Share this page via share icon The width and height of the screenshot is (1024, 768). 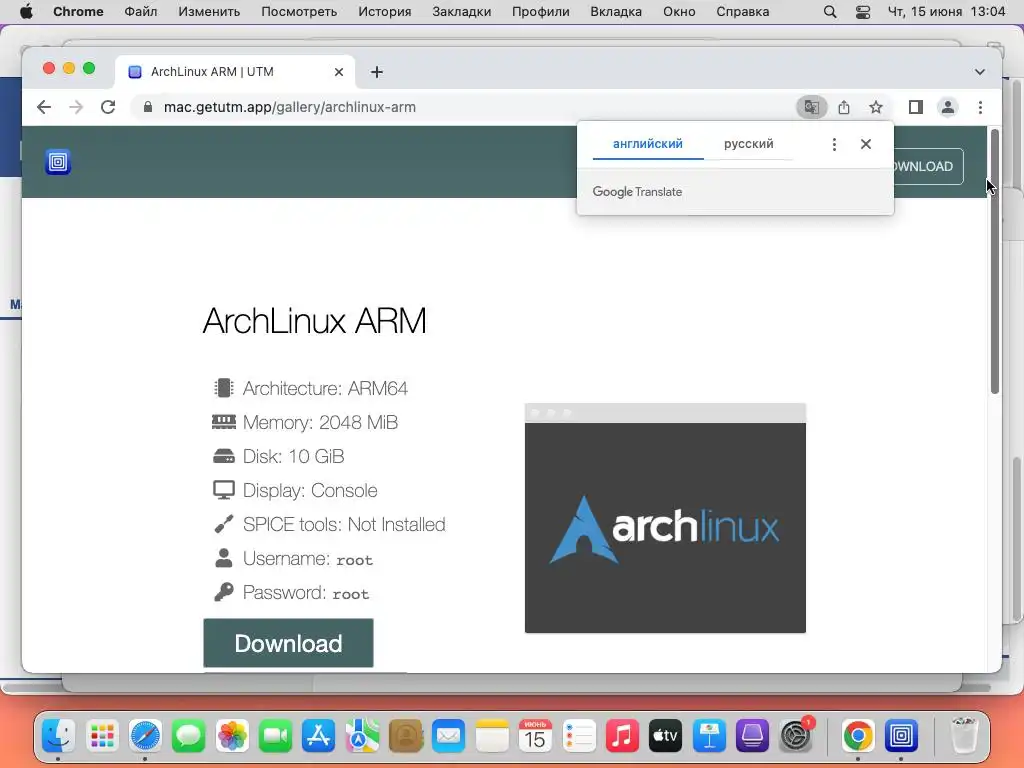844,107
